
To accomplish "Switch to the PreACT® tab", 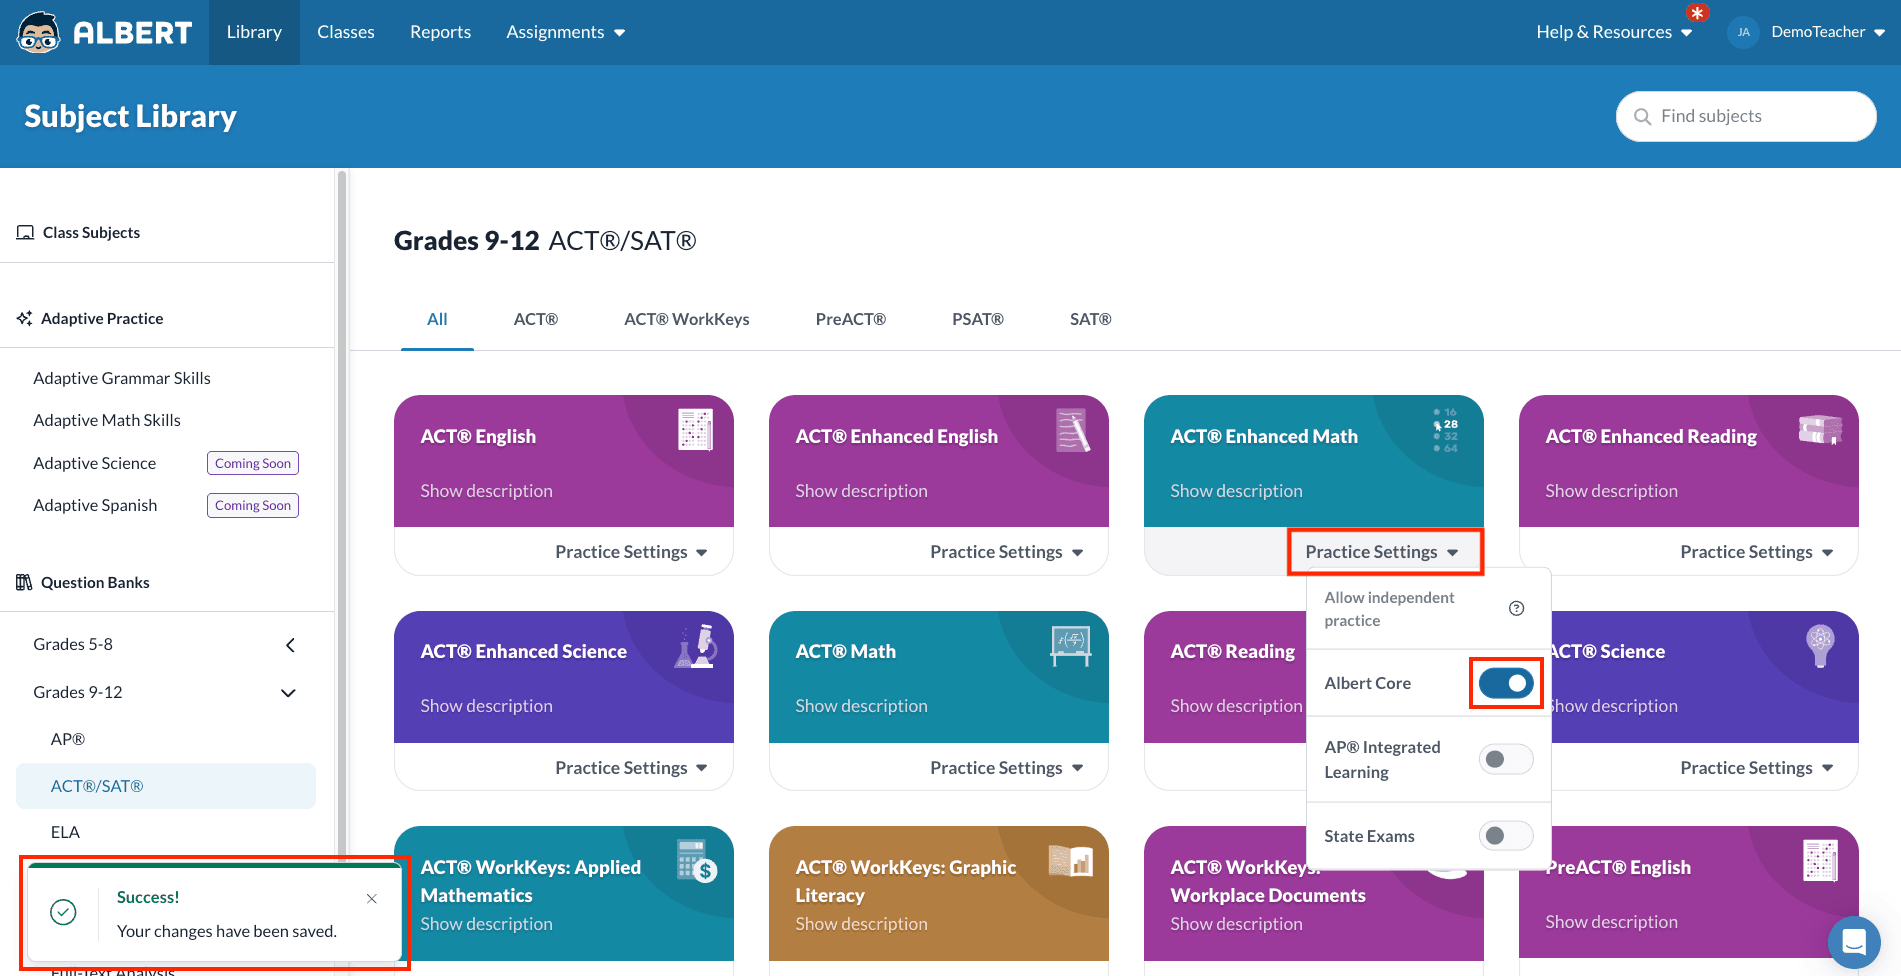I will (x=851, y=320).
